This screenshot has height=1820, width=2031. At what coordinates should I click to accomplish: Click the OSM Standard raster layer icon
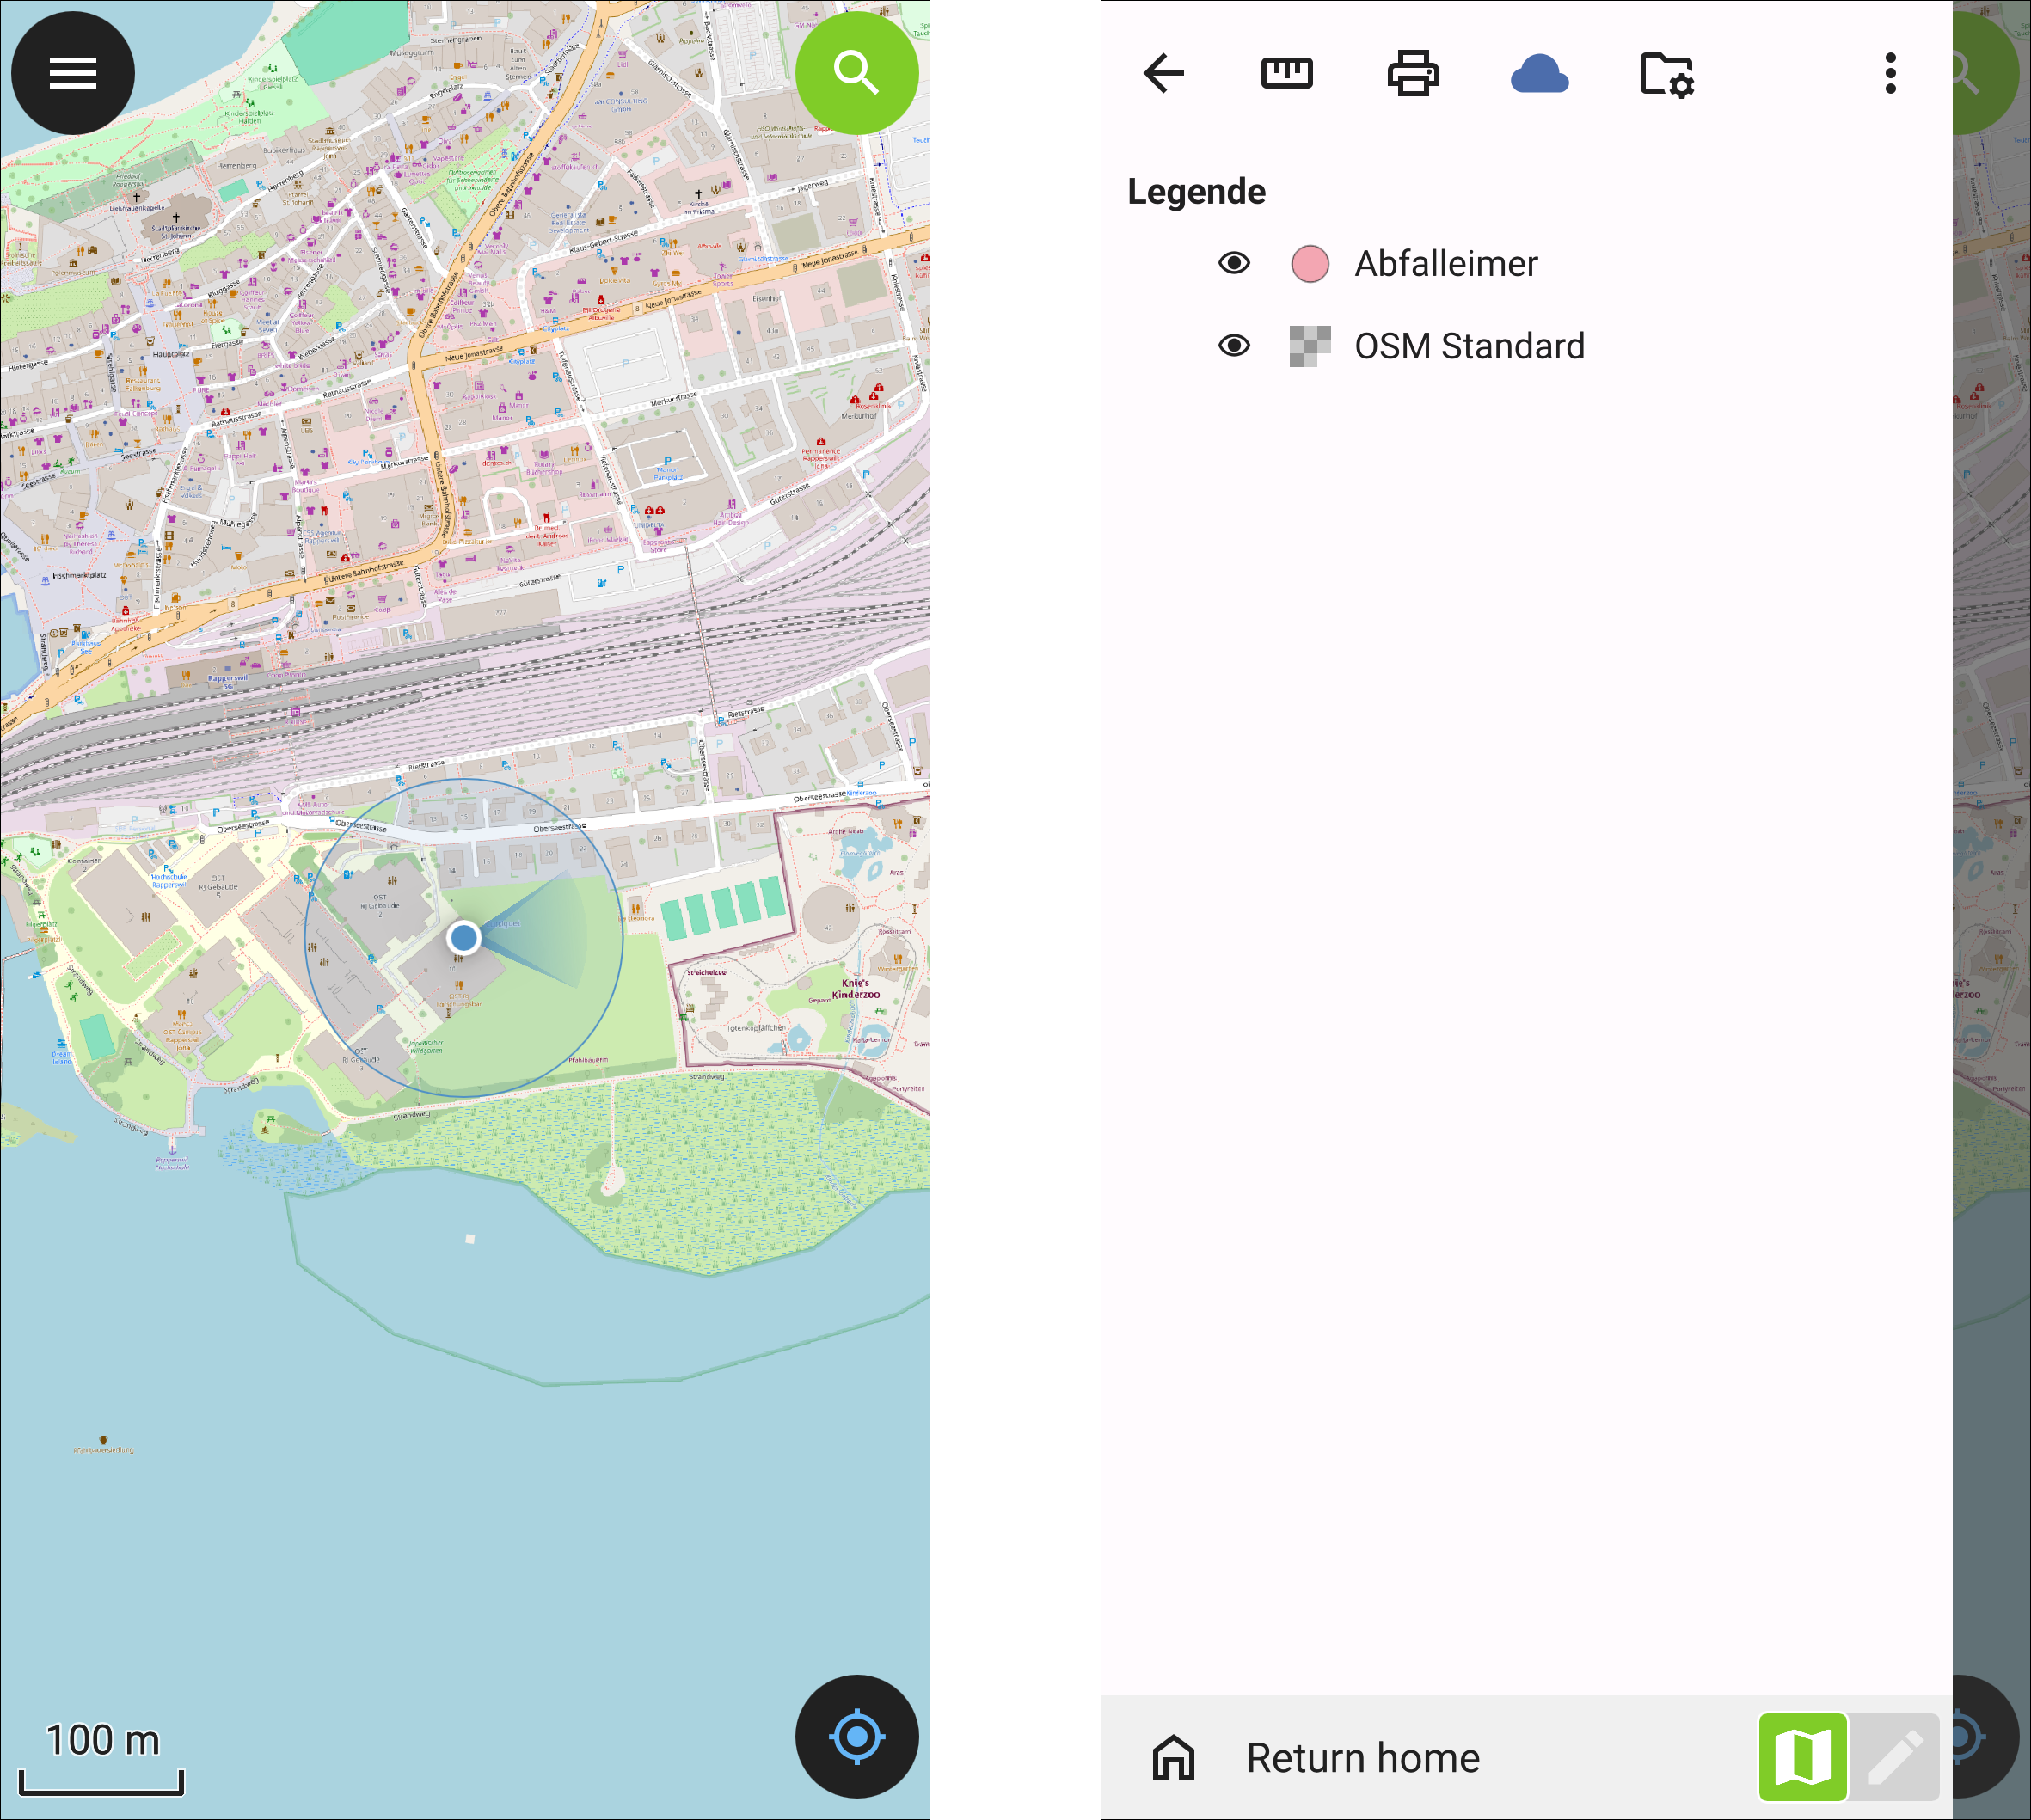[x=1310, y=347]
